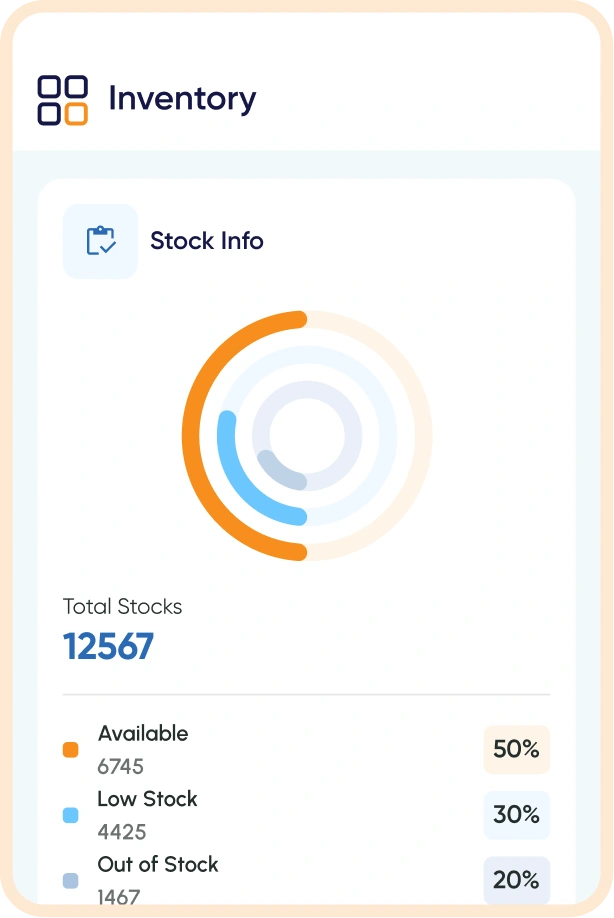Select the 20% Out of Stock badge

pyautogui.click(x=516, y=880)
